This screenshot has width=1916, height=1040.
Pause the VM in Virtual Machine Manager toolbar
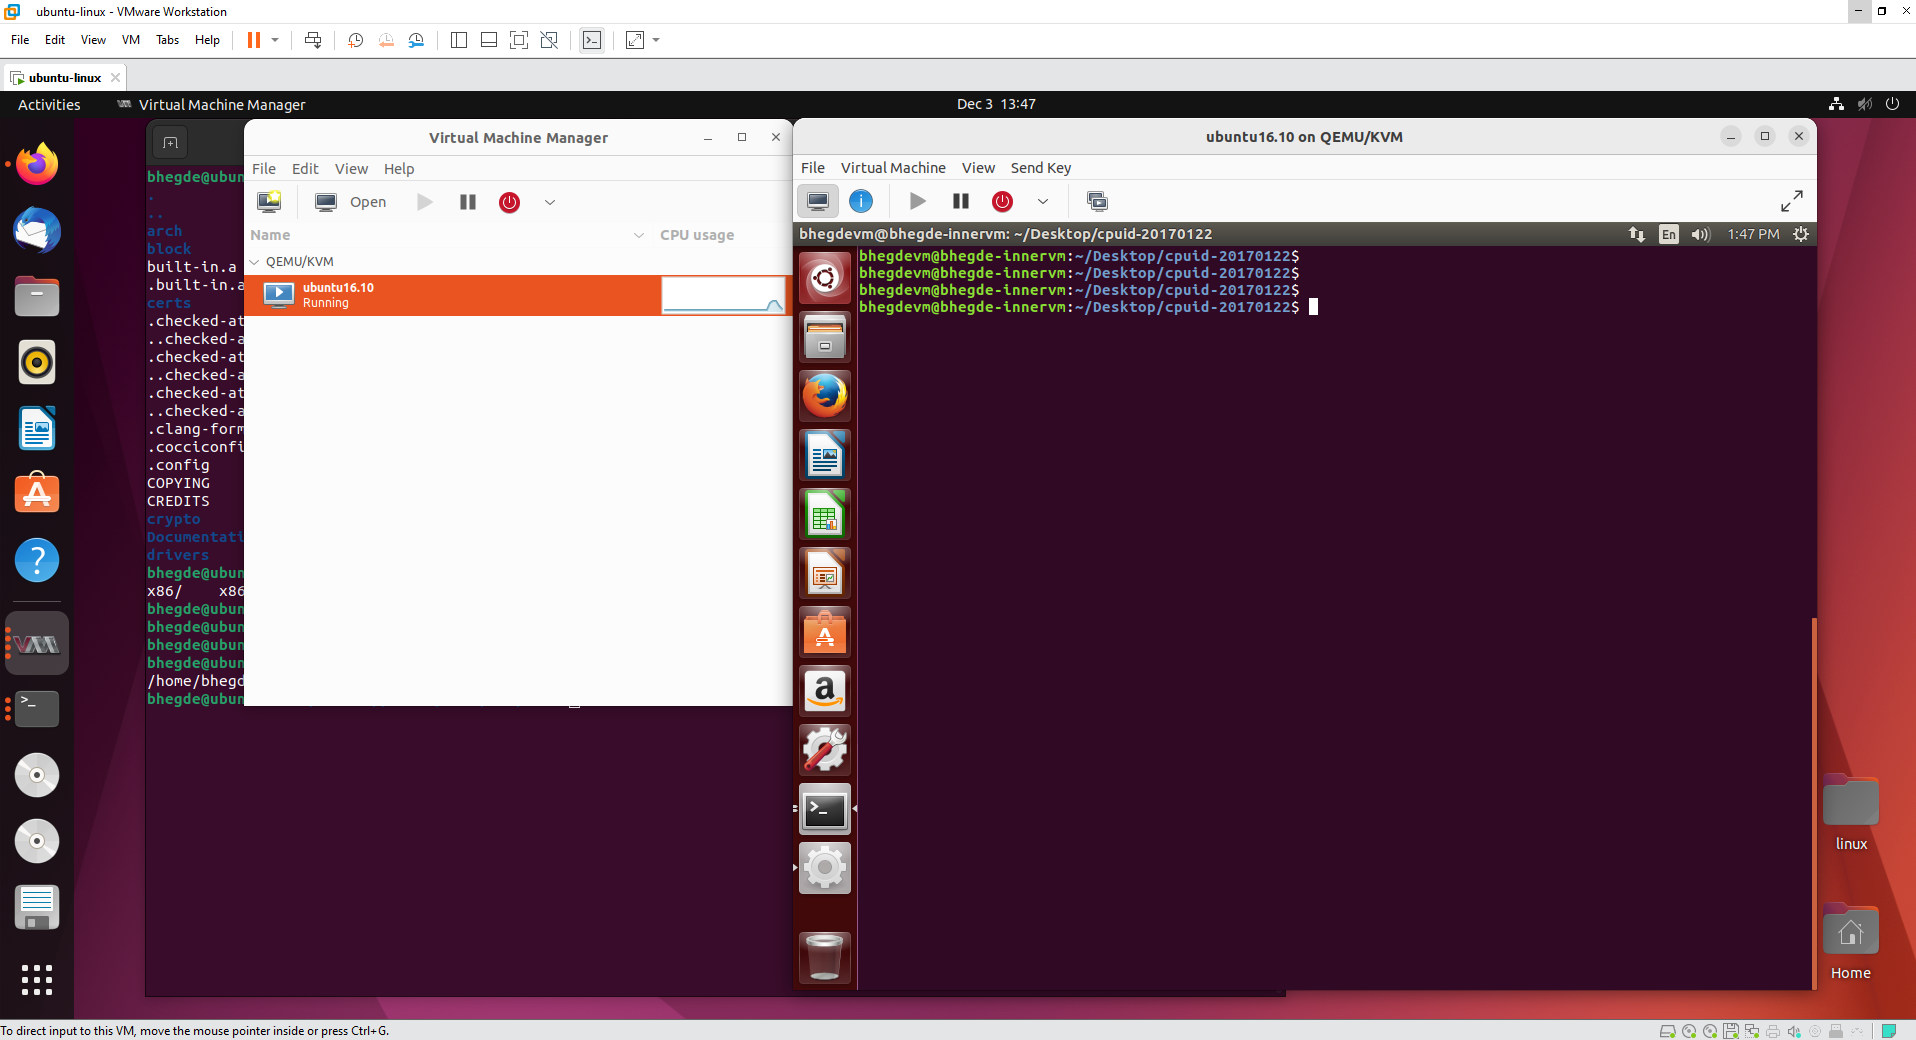[x=467, y=202]
